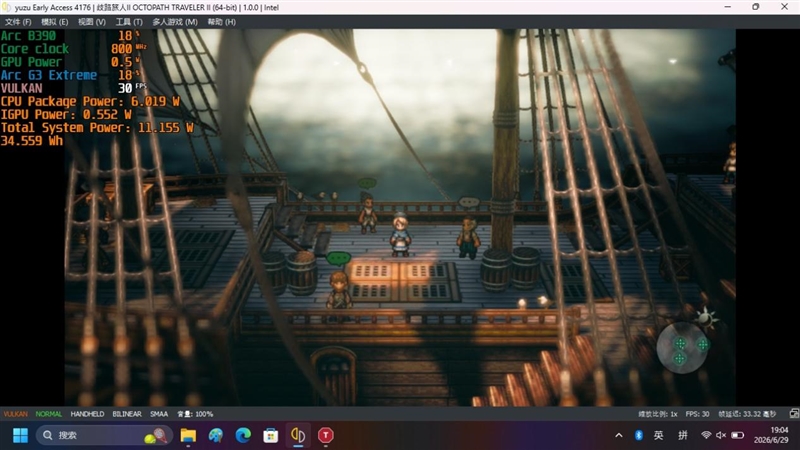Click the icon at the status bar end
Viewport: 800px width, 450px height.
pos(794,414)
